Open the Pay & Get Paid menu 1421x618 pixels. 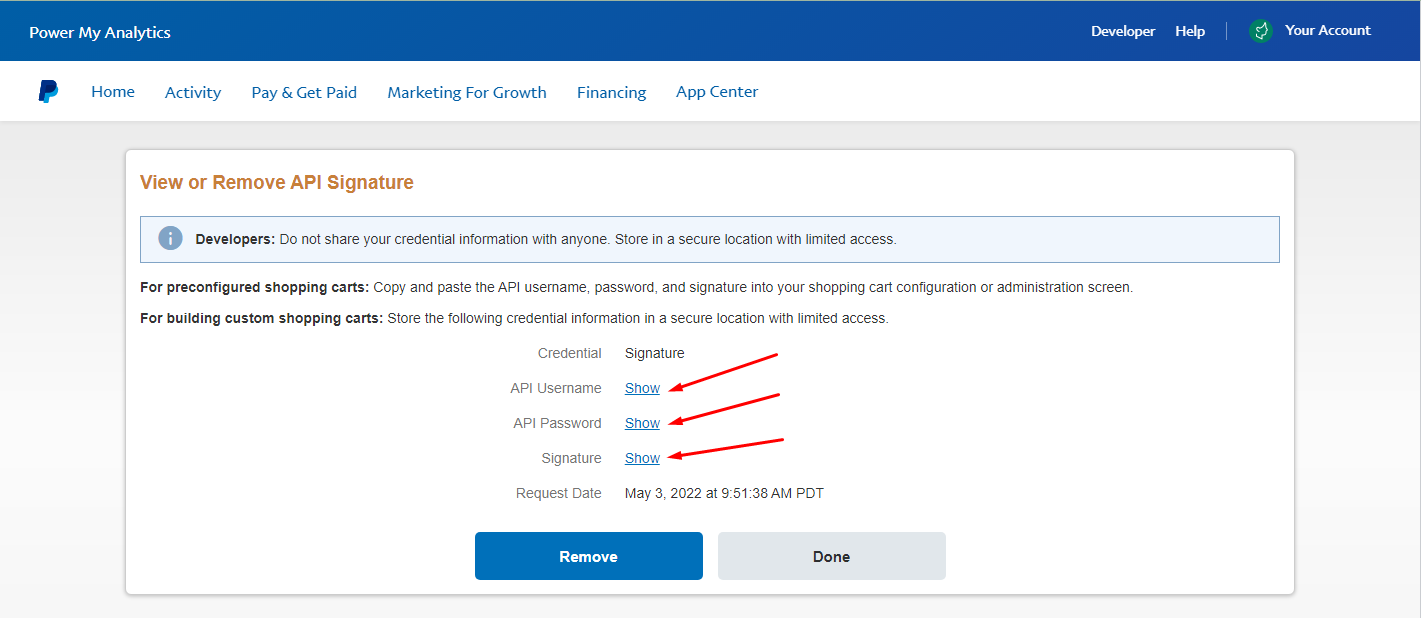pos(304,92)
